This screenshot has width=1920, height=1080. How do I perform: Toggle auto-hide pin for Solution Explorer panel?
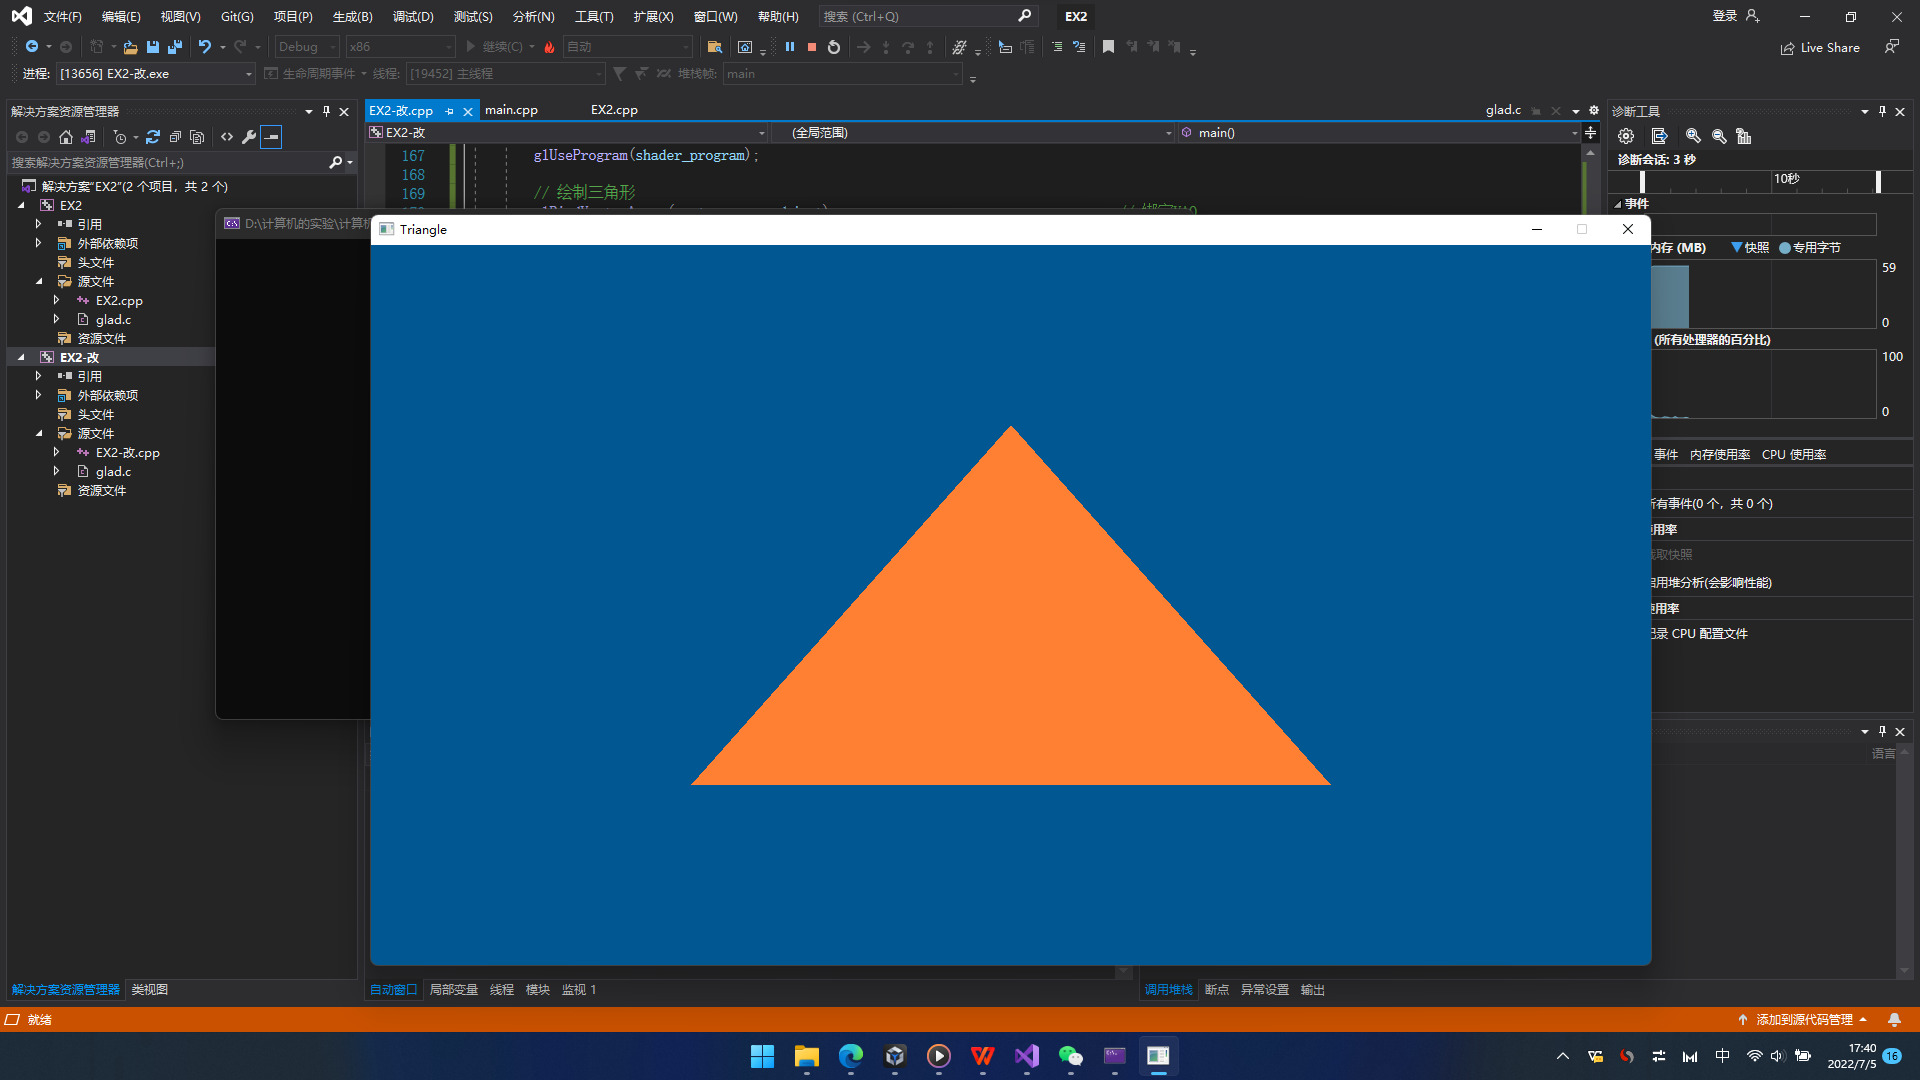(326, 111)
